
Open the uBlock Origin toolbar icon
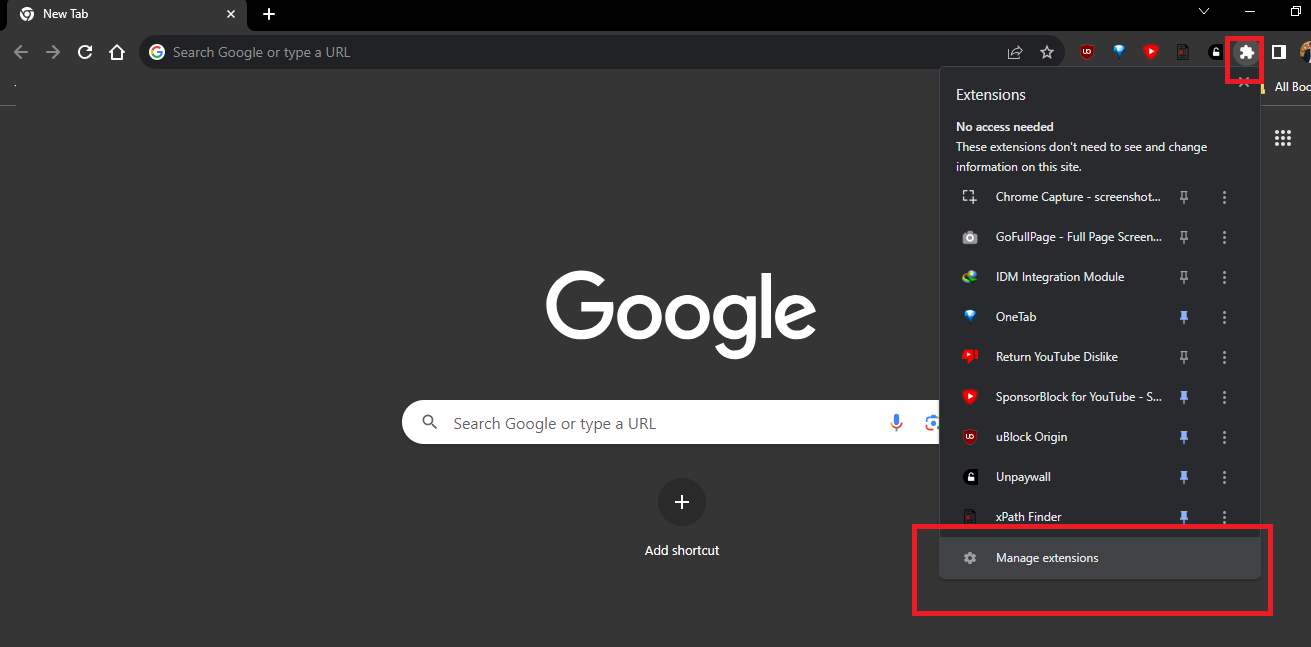point(1087,52)
